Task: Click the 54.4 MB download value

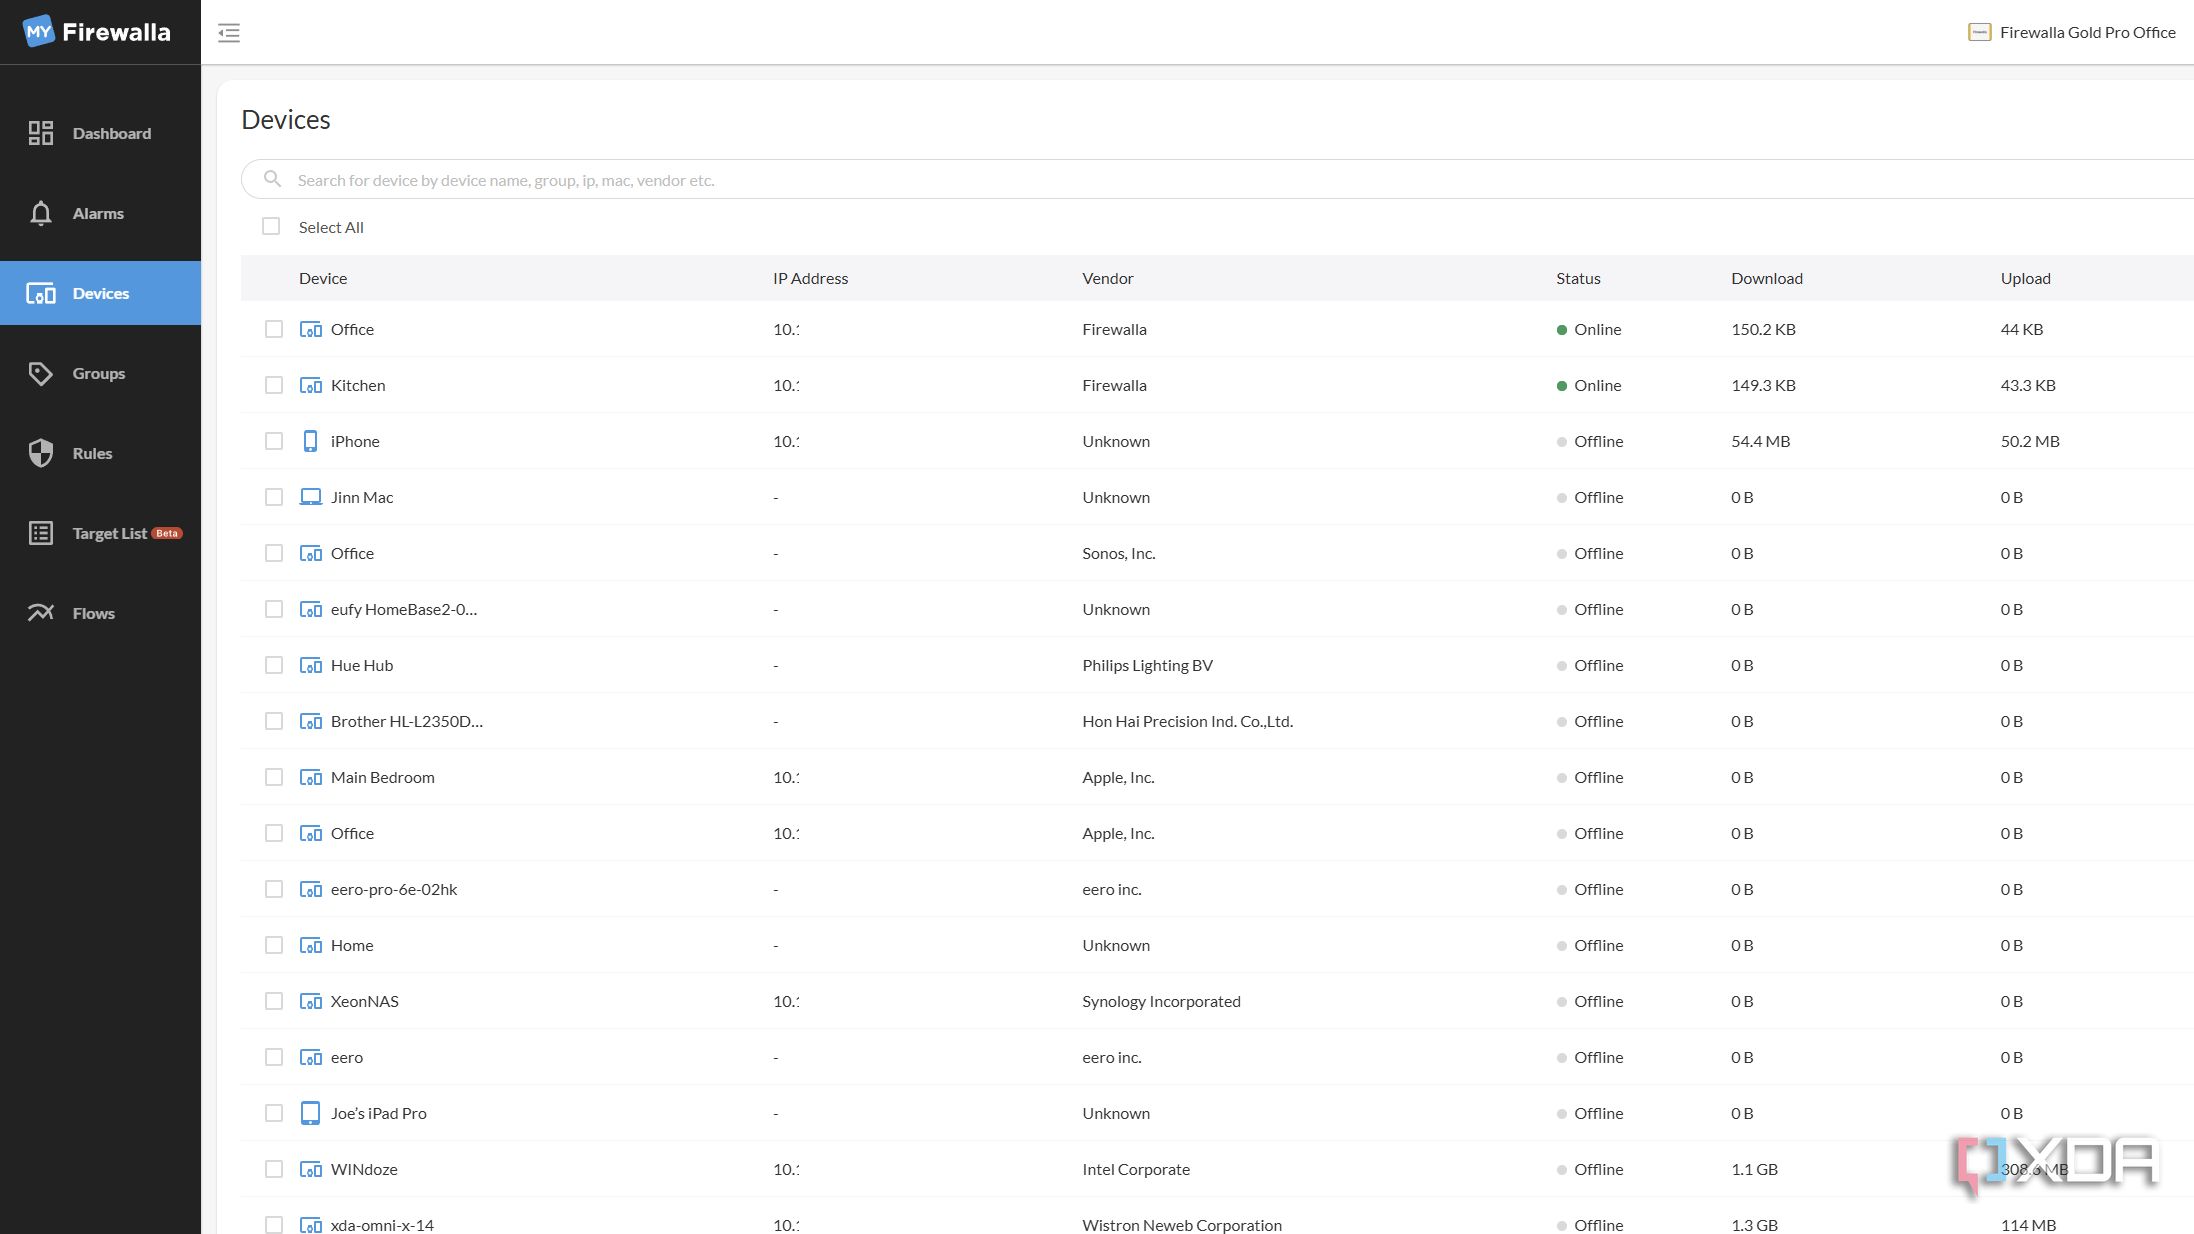Action: pos(1760,441)
